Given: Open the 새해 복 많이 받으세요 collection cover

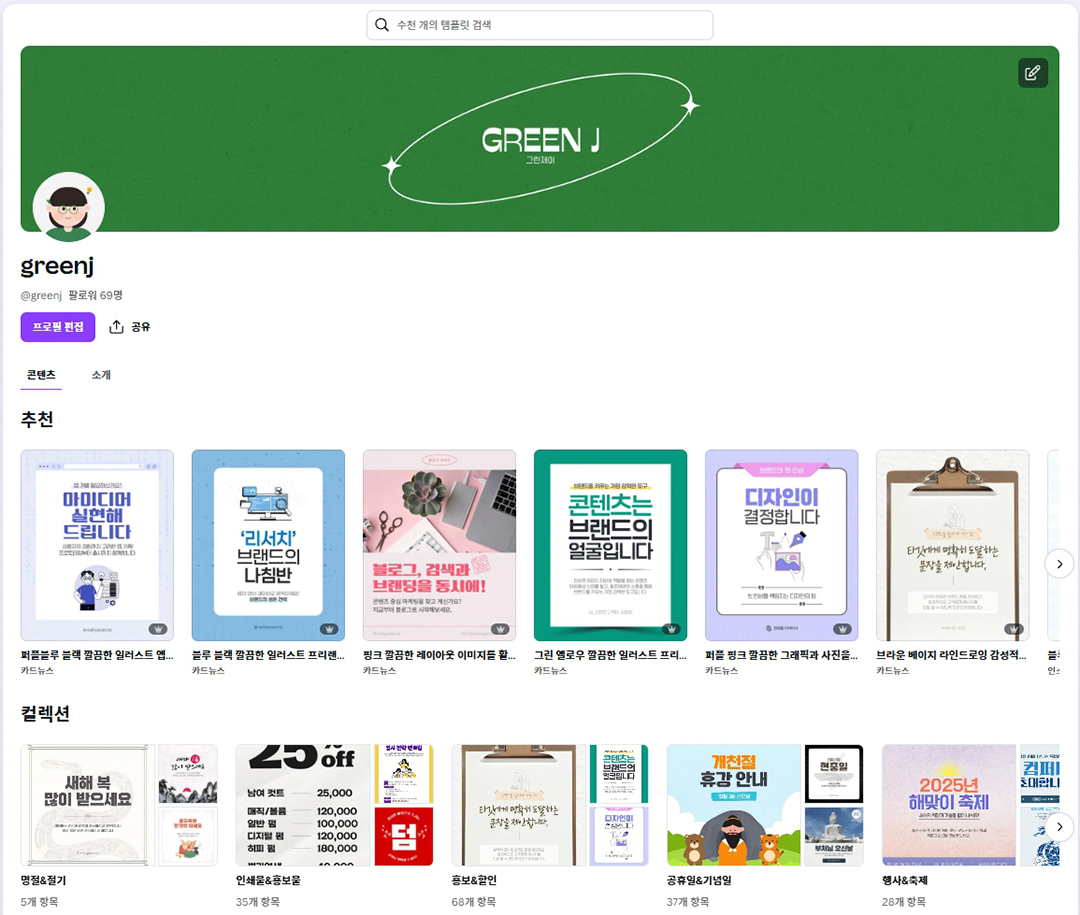Looking at the screenshot, I should point(87,805).
